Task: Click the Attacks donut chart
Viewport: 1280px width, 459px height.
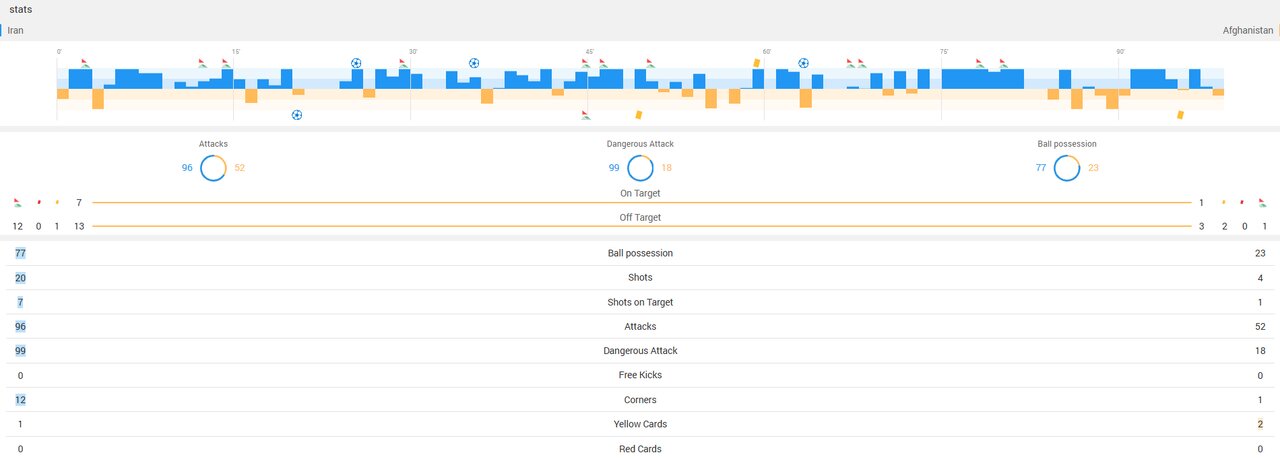Action: (x=213, y=168)
